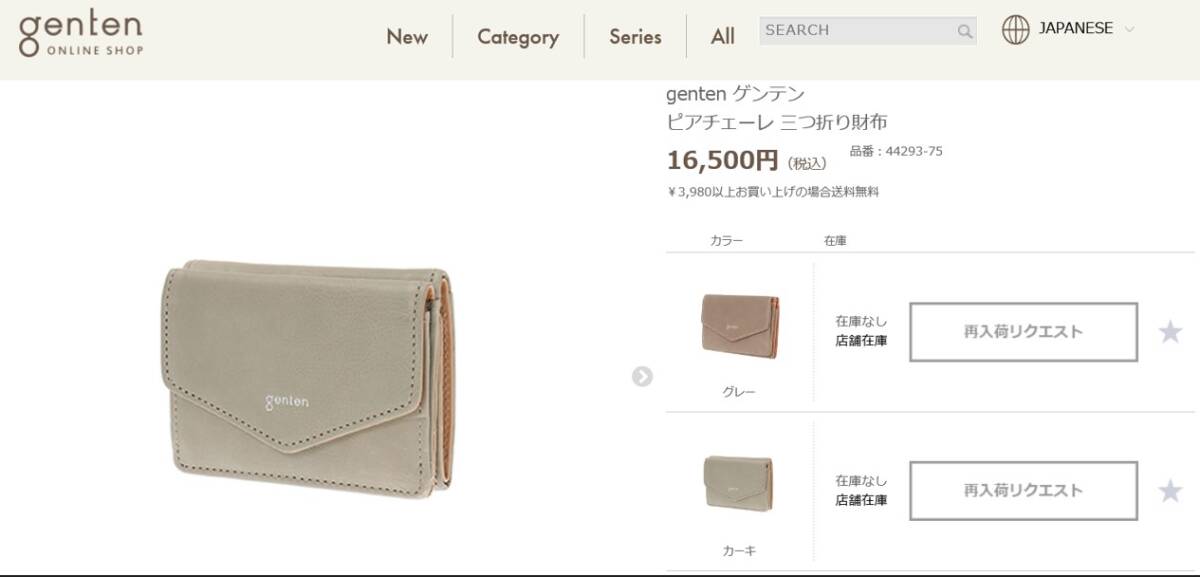This screenshot has height=577, width=1200.
Task: Expand language list via chevron arrow
Action: [x=1130, y=30]
